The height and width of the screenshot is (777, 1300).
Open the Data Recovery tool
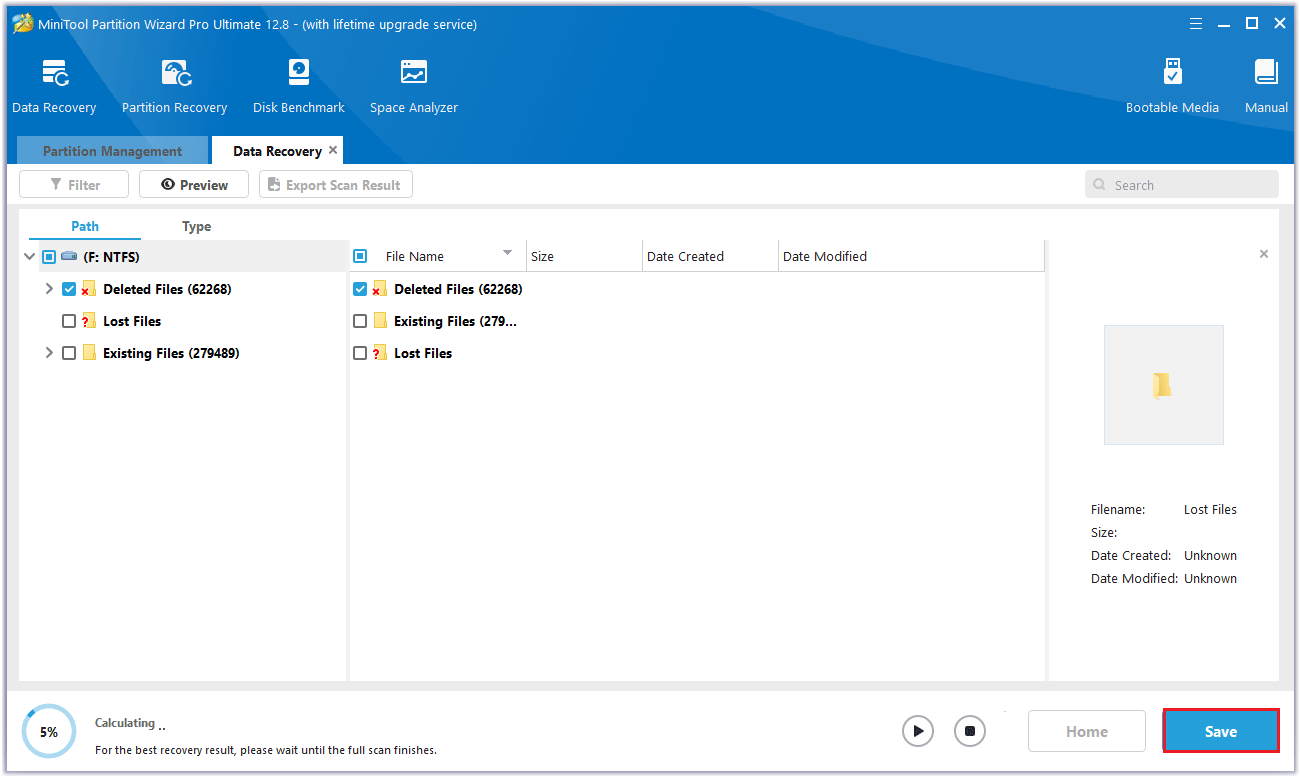coord(54,87)
